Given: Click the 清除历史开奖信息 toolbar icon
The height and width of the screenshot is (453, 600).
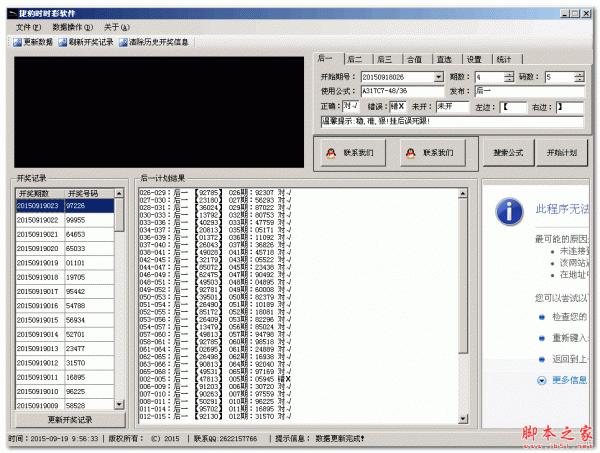Looking at the screenshot, I should click(123, 42).
